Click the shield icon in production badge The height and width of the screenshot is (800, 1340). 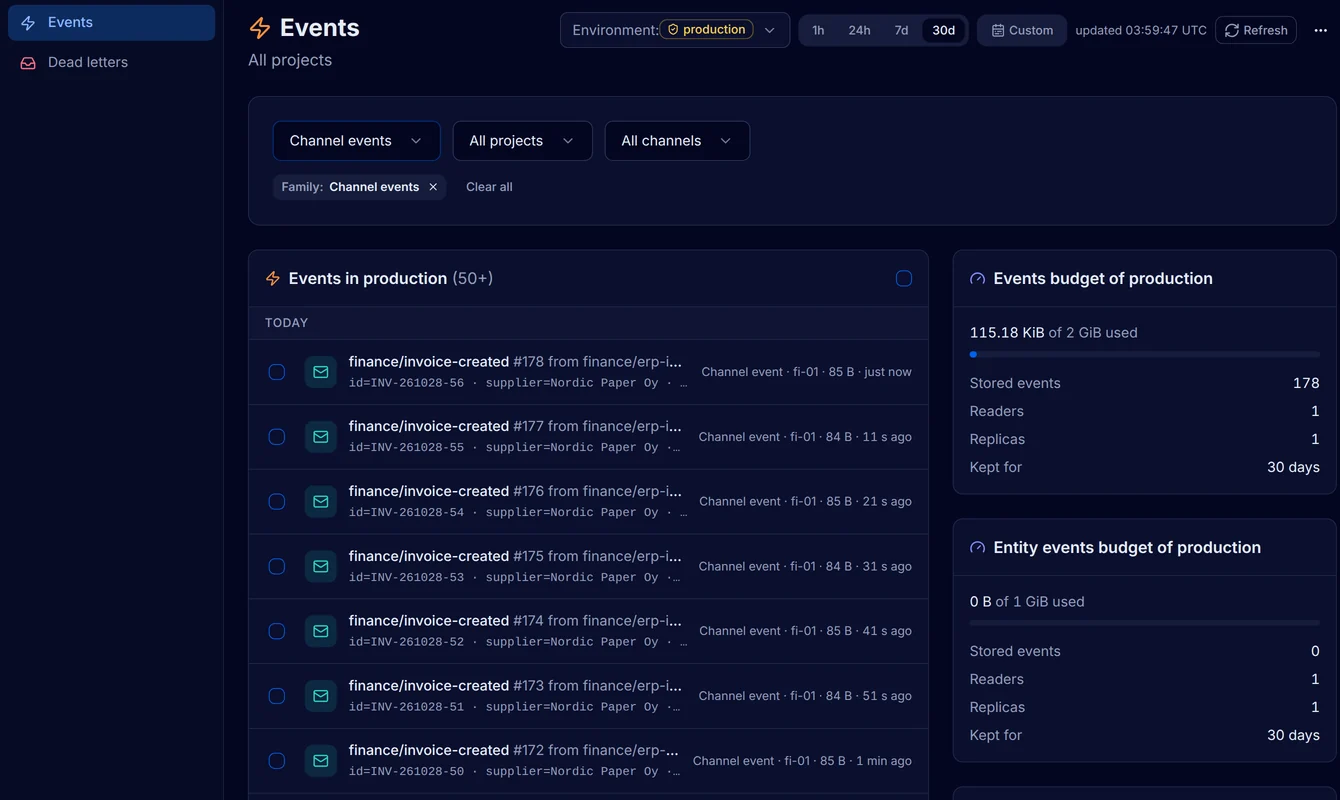tap(673, 30)
